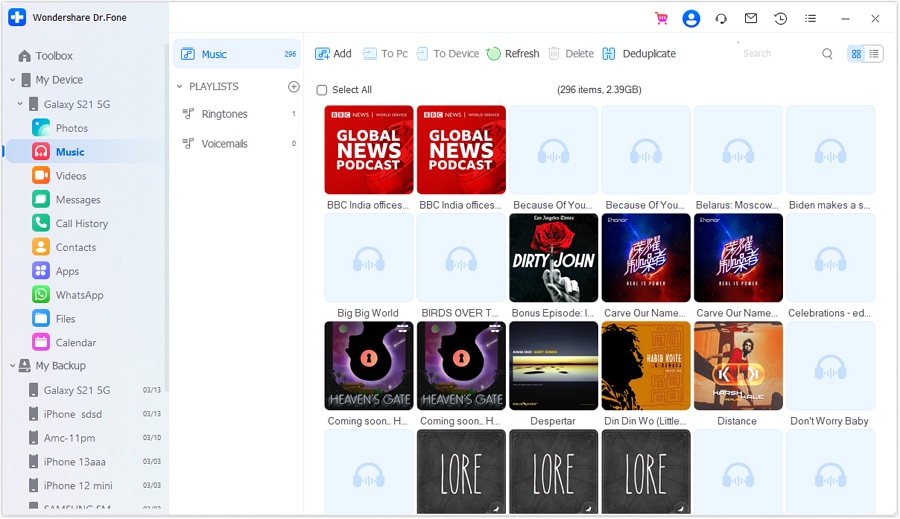This screenshot has height=519, width=900.
Task: Switch to grid view
Action: (856, 53)
